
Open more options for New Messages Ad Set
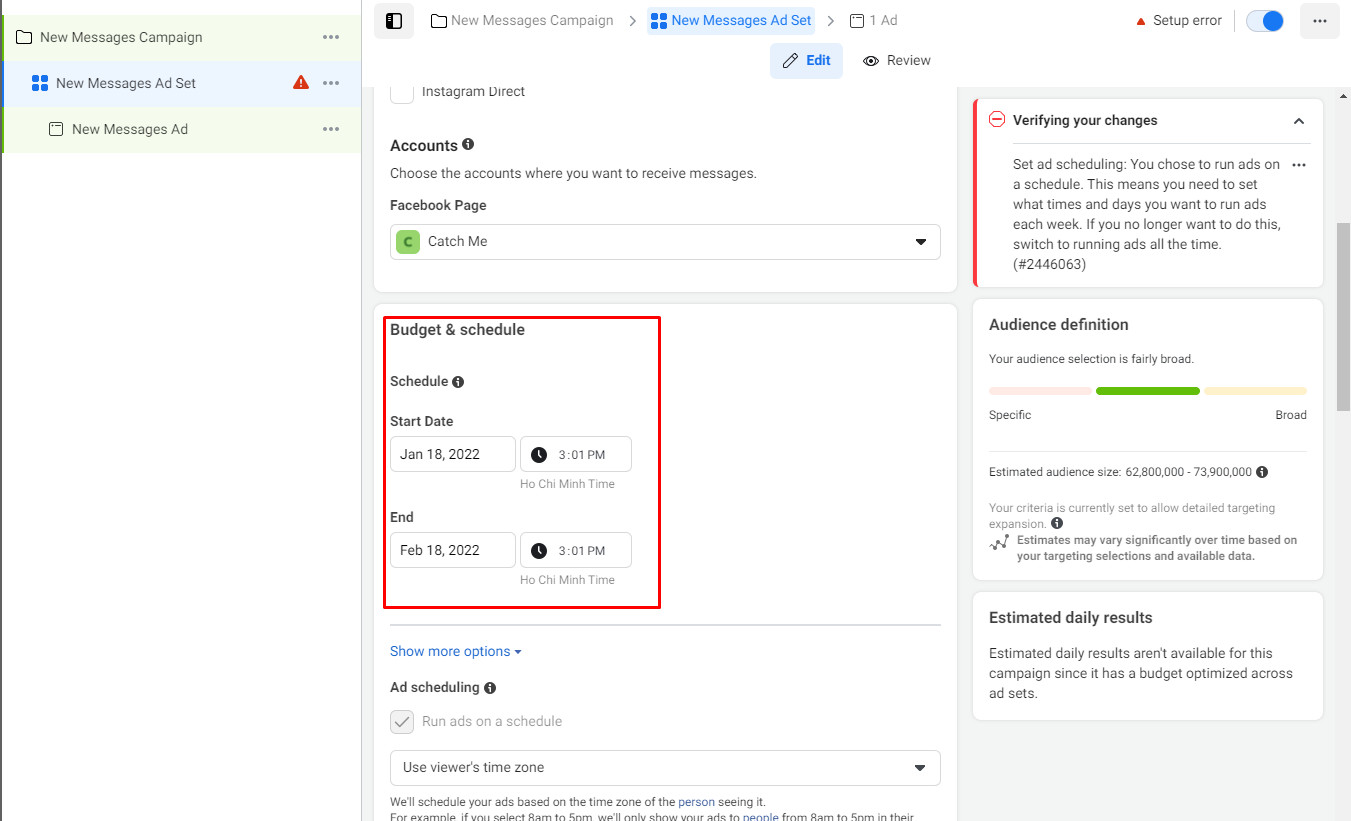click(331, 83)
